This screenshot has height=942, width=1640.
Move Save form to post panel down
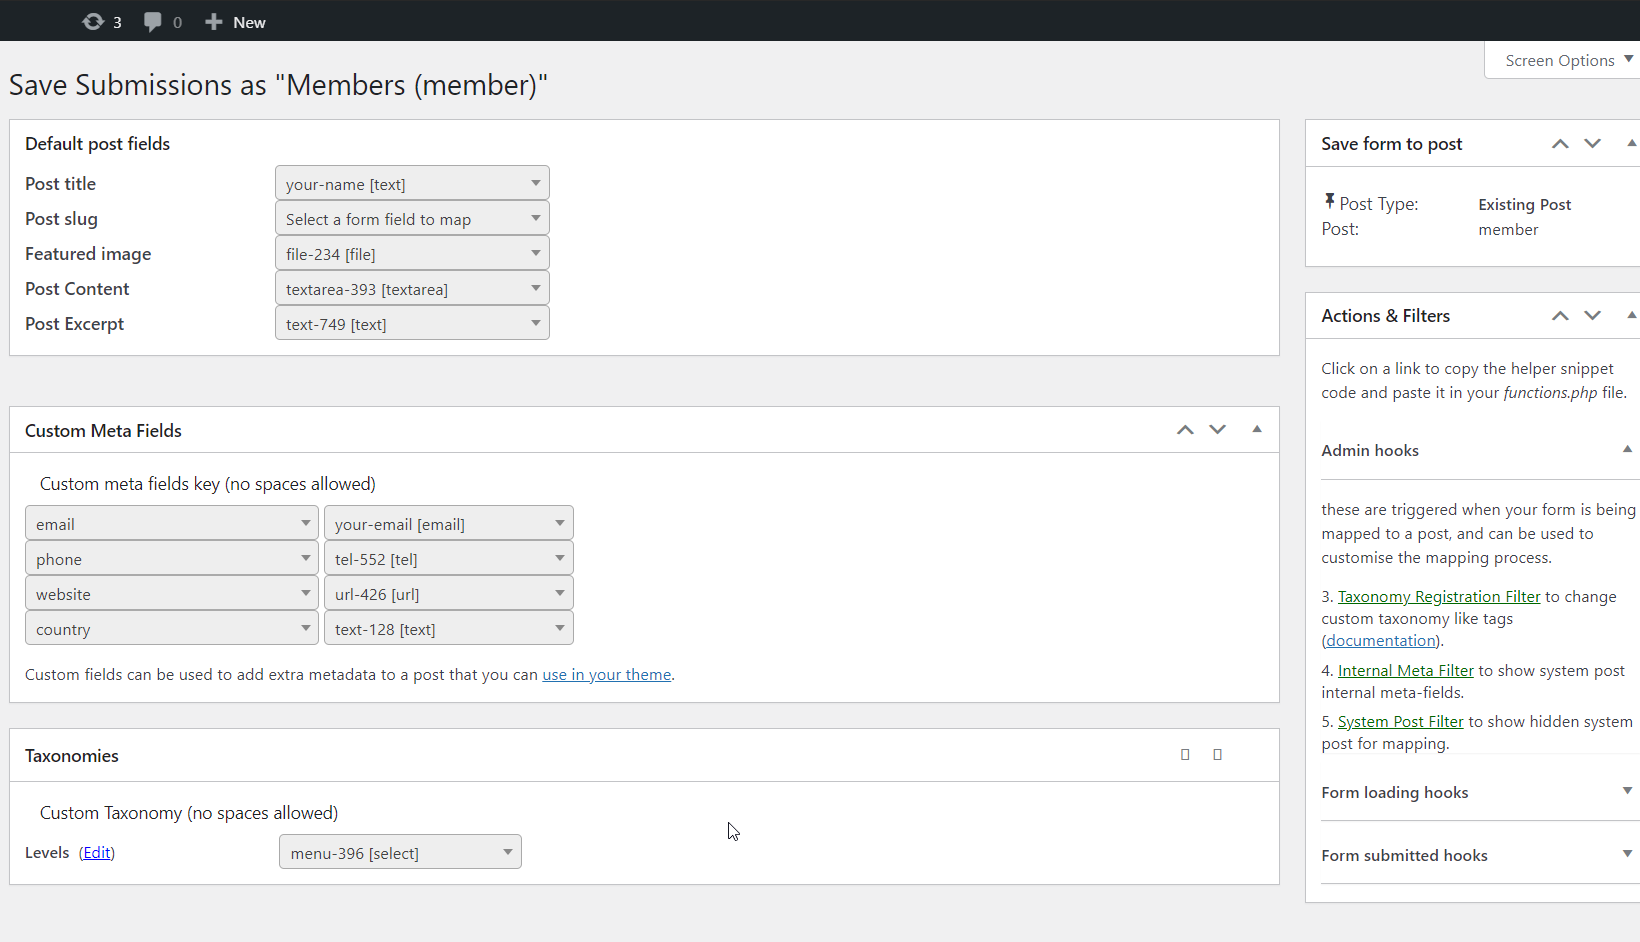(x=1592, y=143)
